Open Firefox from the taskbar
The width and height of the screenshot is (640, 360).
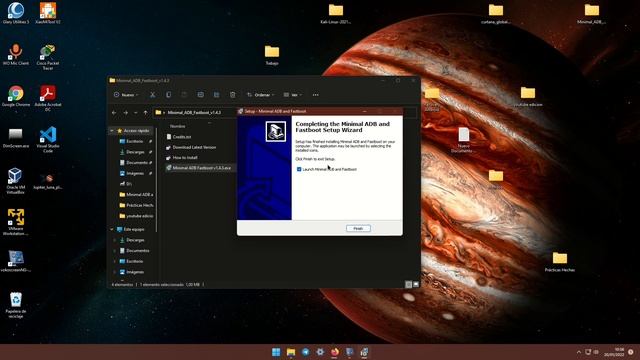click(x=335, y=352)
